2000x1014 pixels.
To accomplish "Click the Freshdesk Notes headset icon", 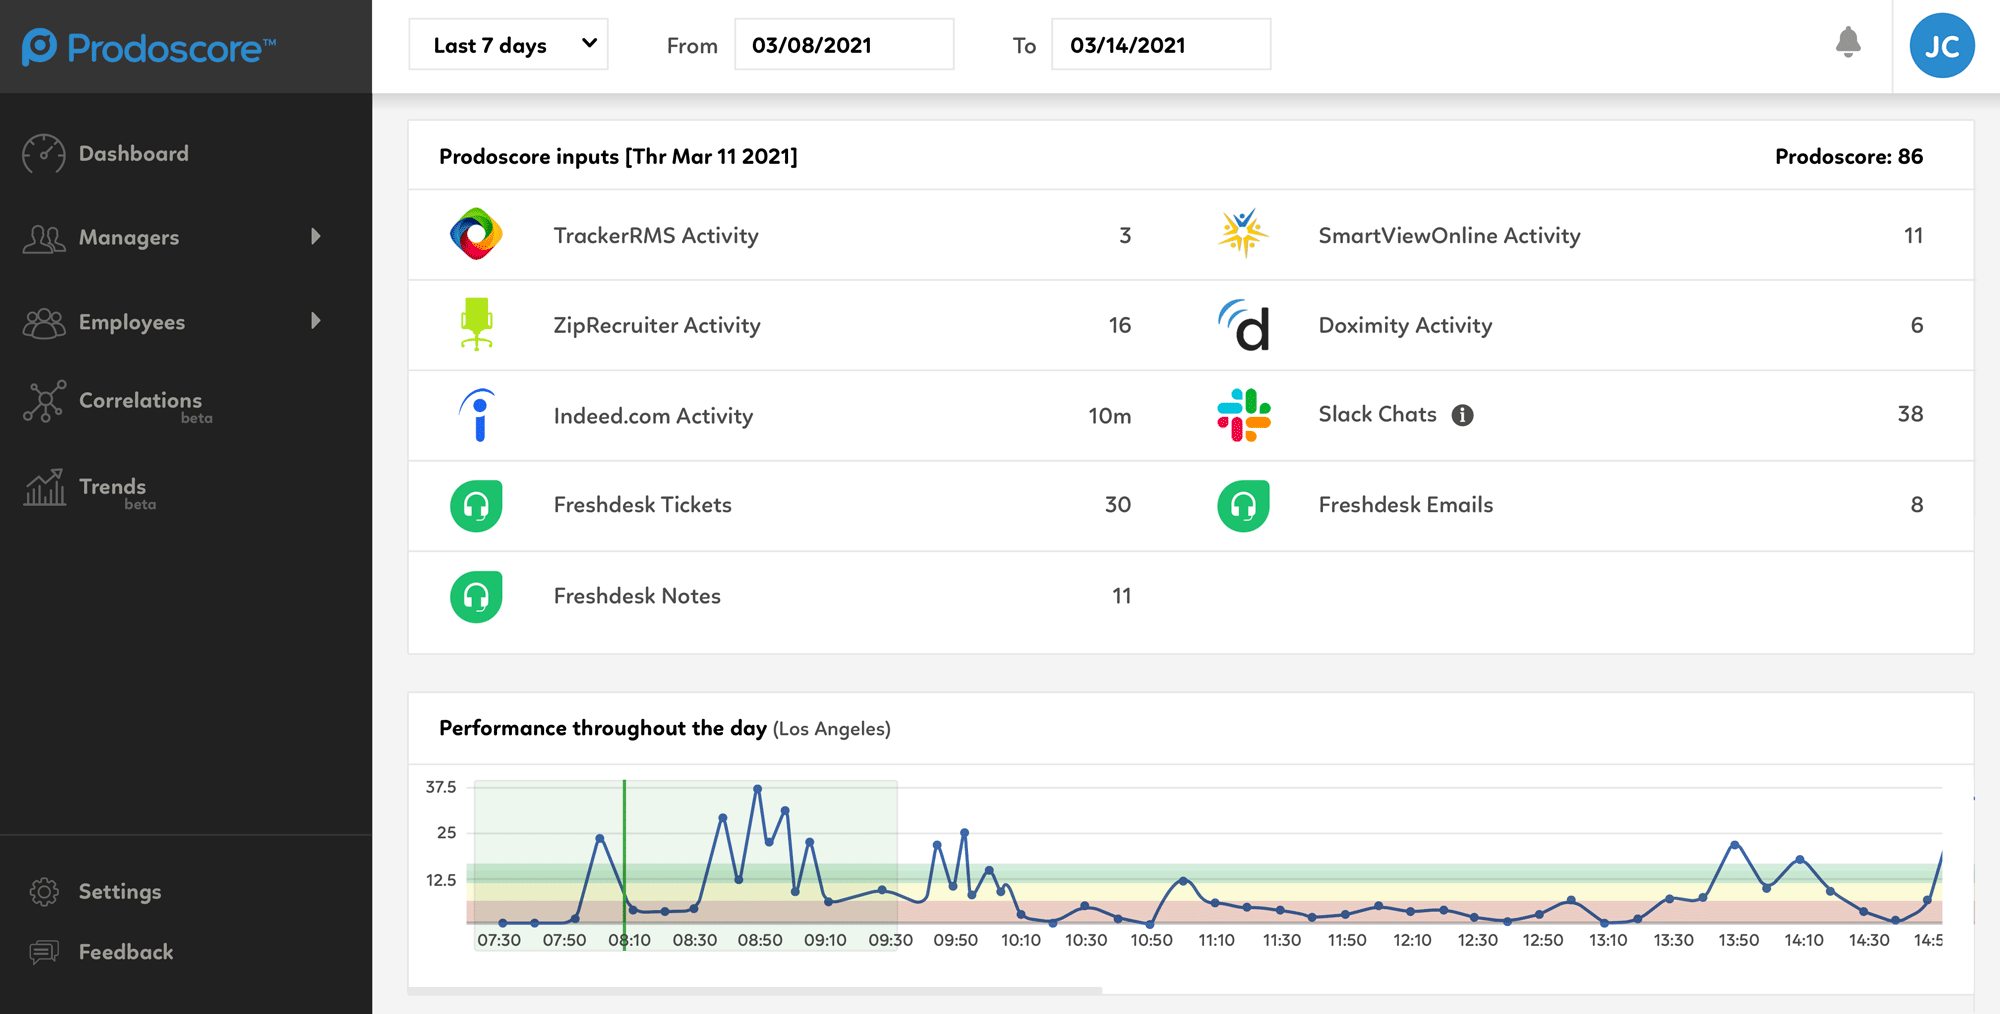I will tap(476, 596).
